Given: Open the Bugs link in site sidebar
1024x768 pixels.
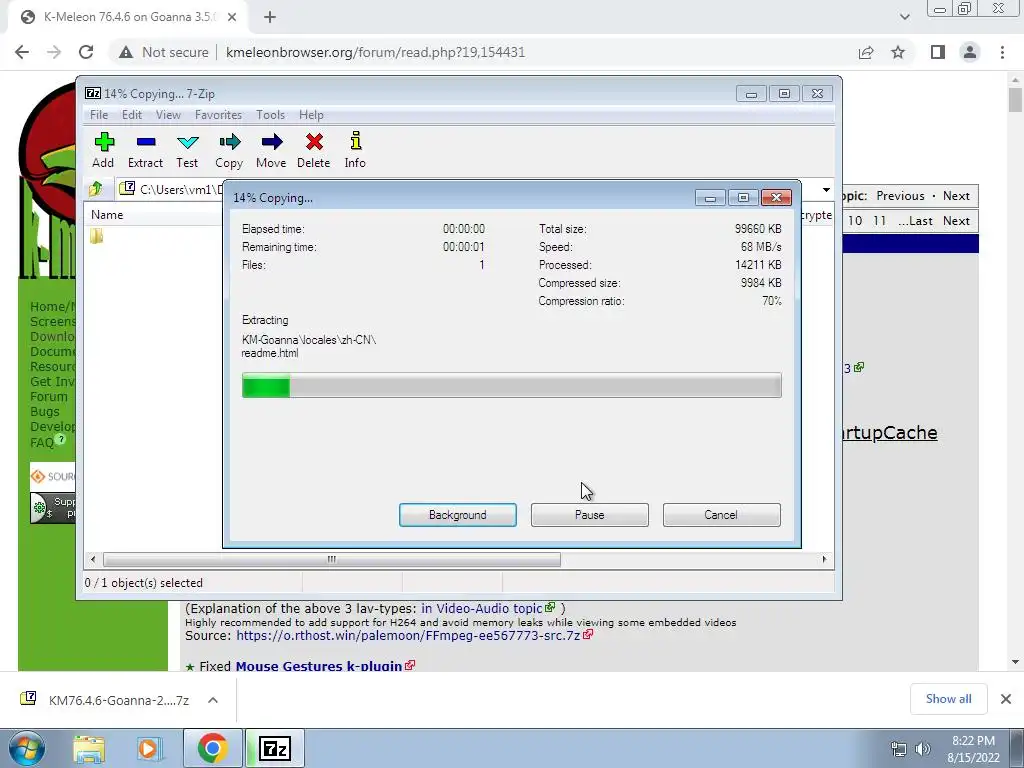Looking at the screenshot, I should (x=45, y=411).
